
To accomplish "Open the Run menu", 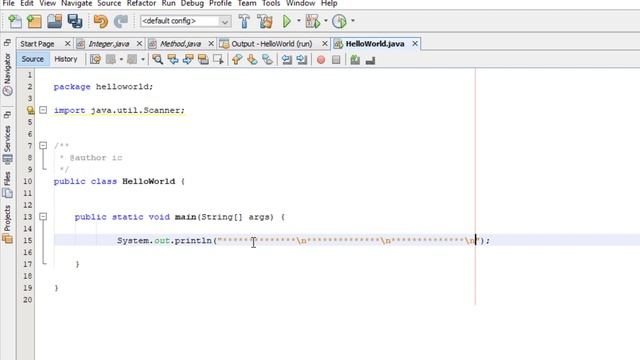I will (169, 3).
